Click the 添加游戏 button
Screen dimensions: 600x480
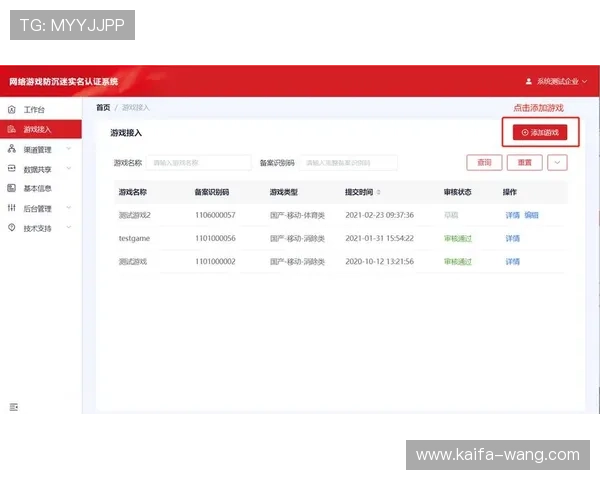(x=540, y=132)
